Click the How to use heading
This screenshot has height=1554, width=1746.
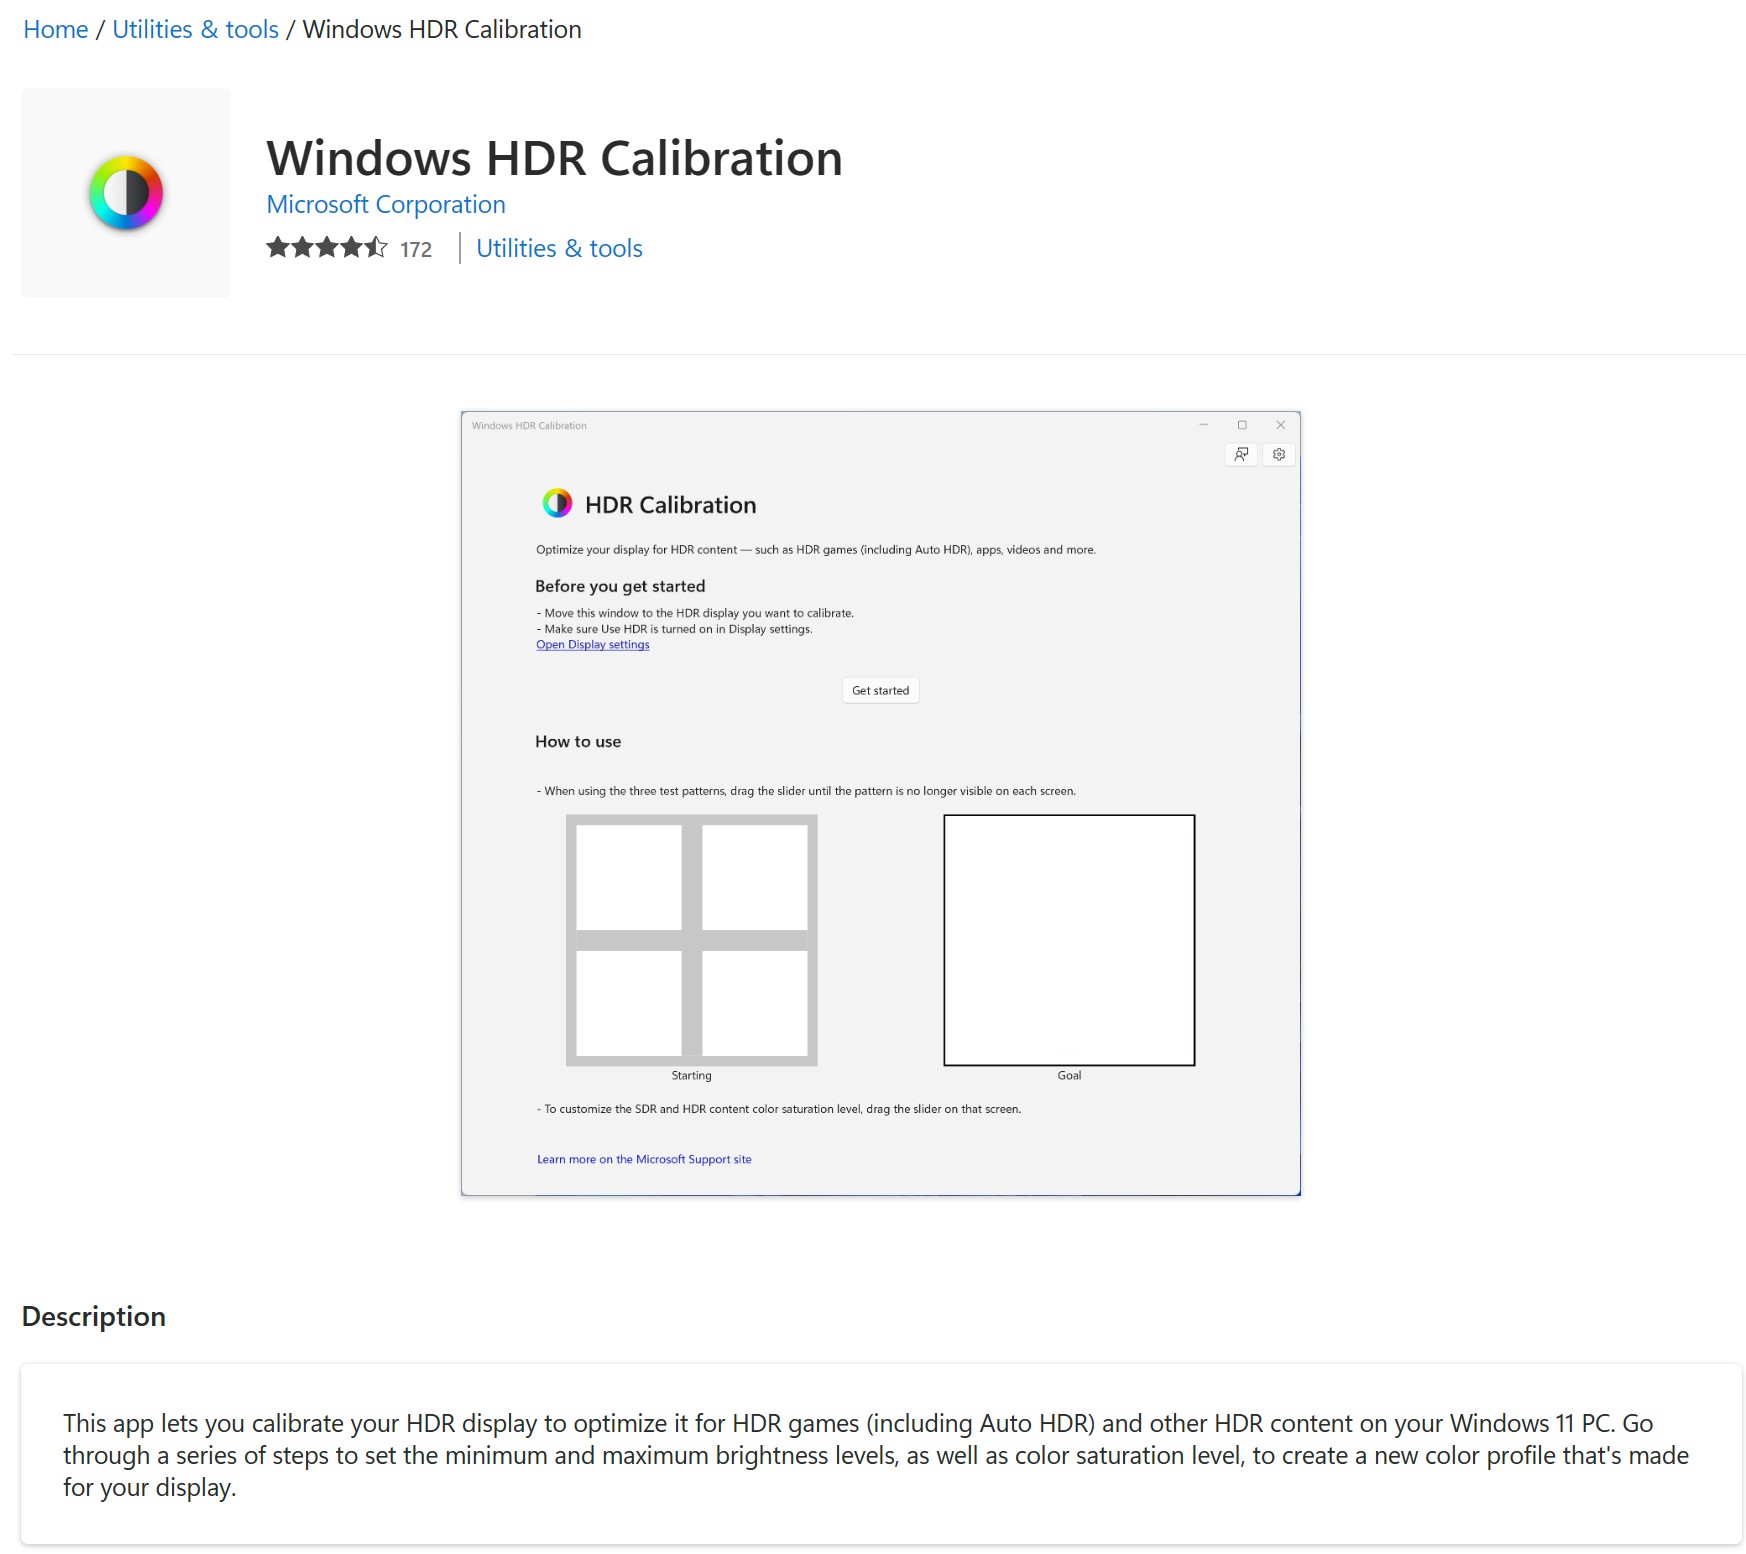578,742
